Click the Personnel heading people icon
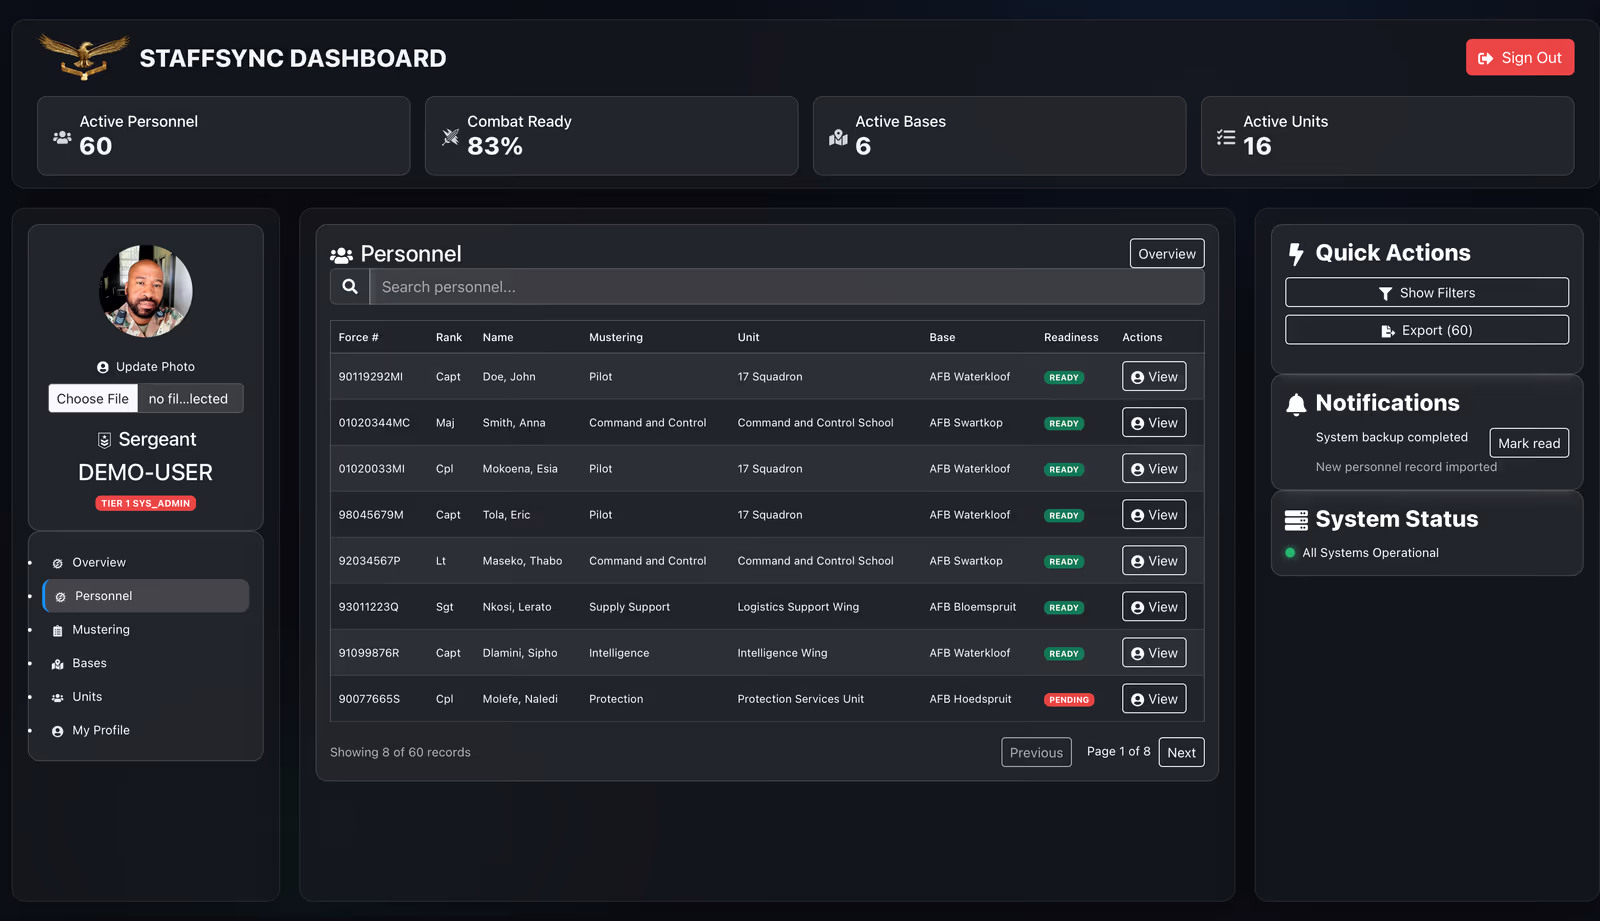Screen dimensions: 1600x921 coord(341,255)
